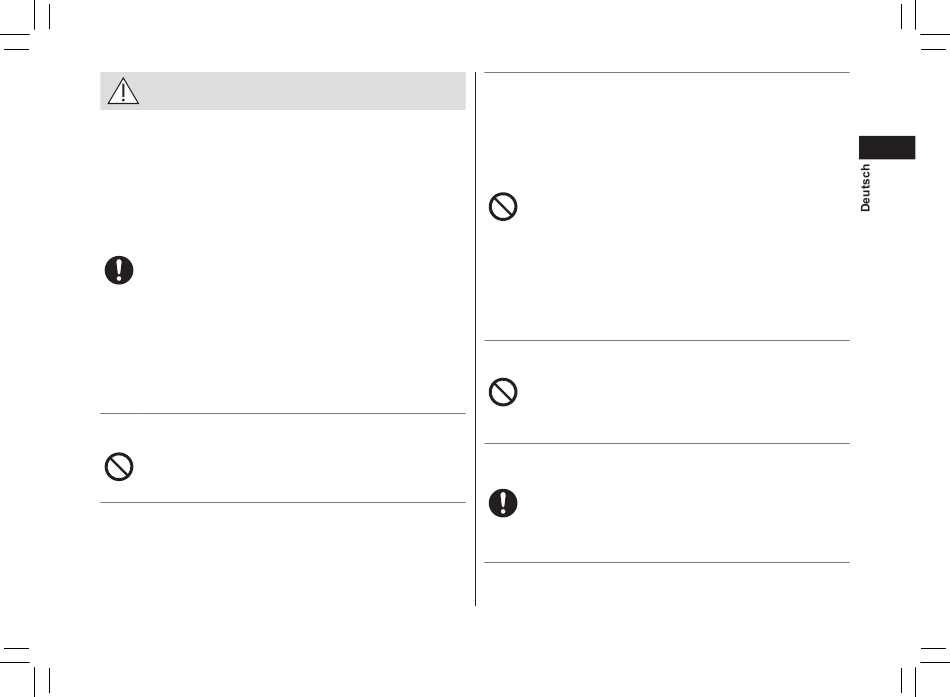Click the divider line below the right exclamation icon
The width and height of the screenshot is (950, 697).
pyautogui.click(x=667, y=562)
